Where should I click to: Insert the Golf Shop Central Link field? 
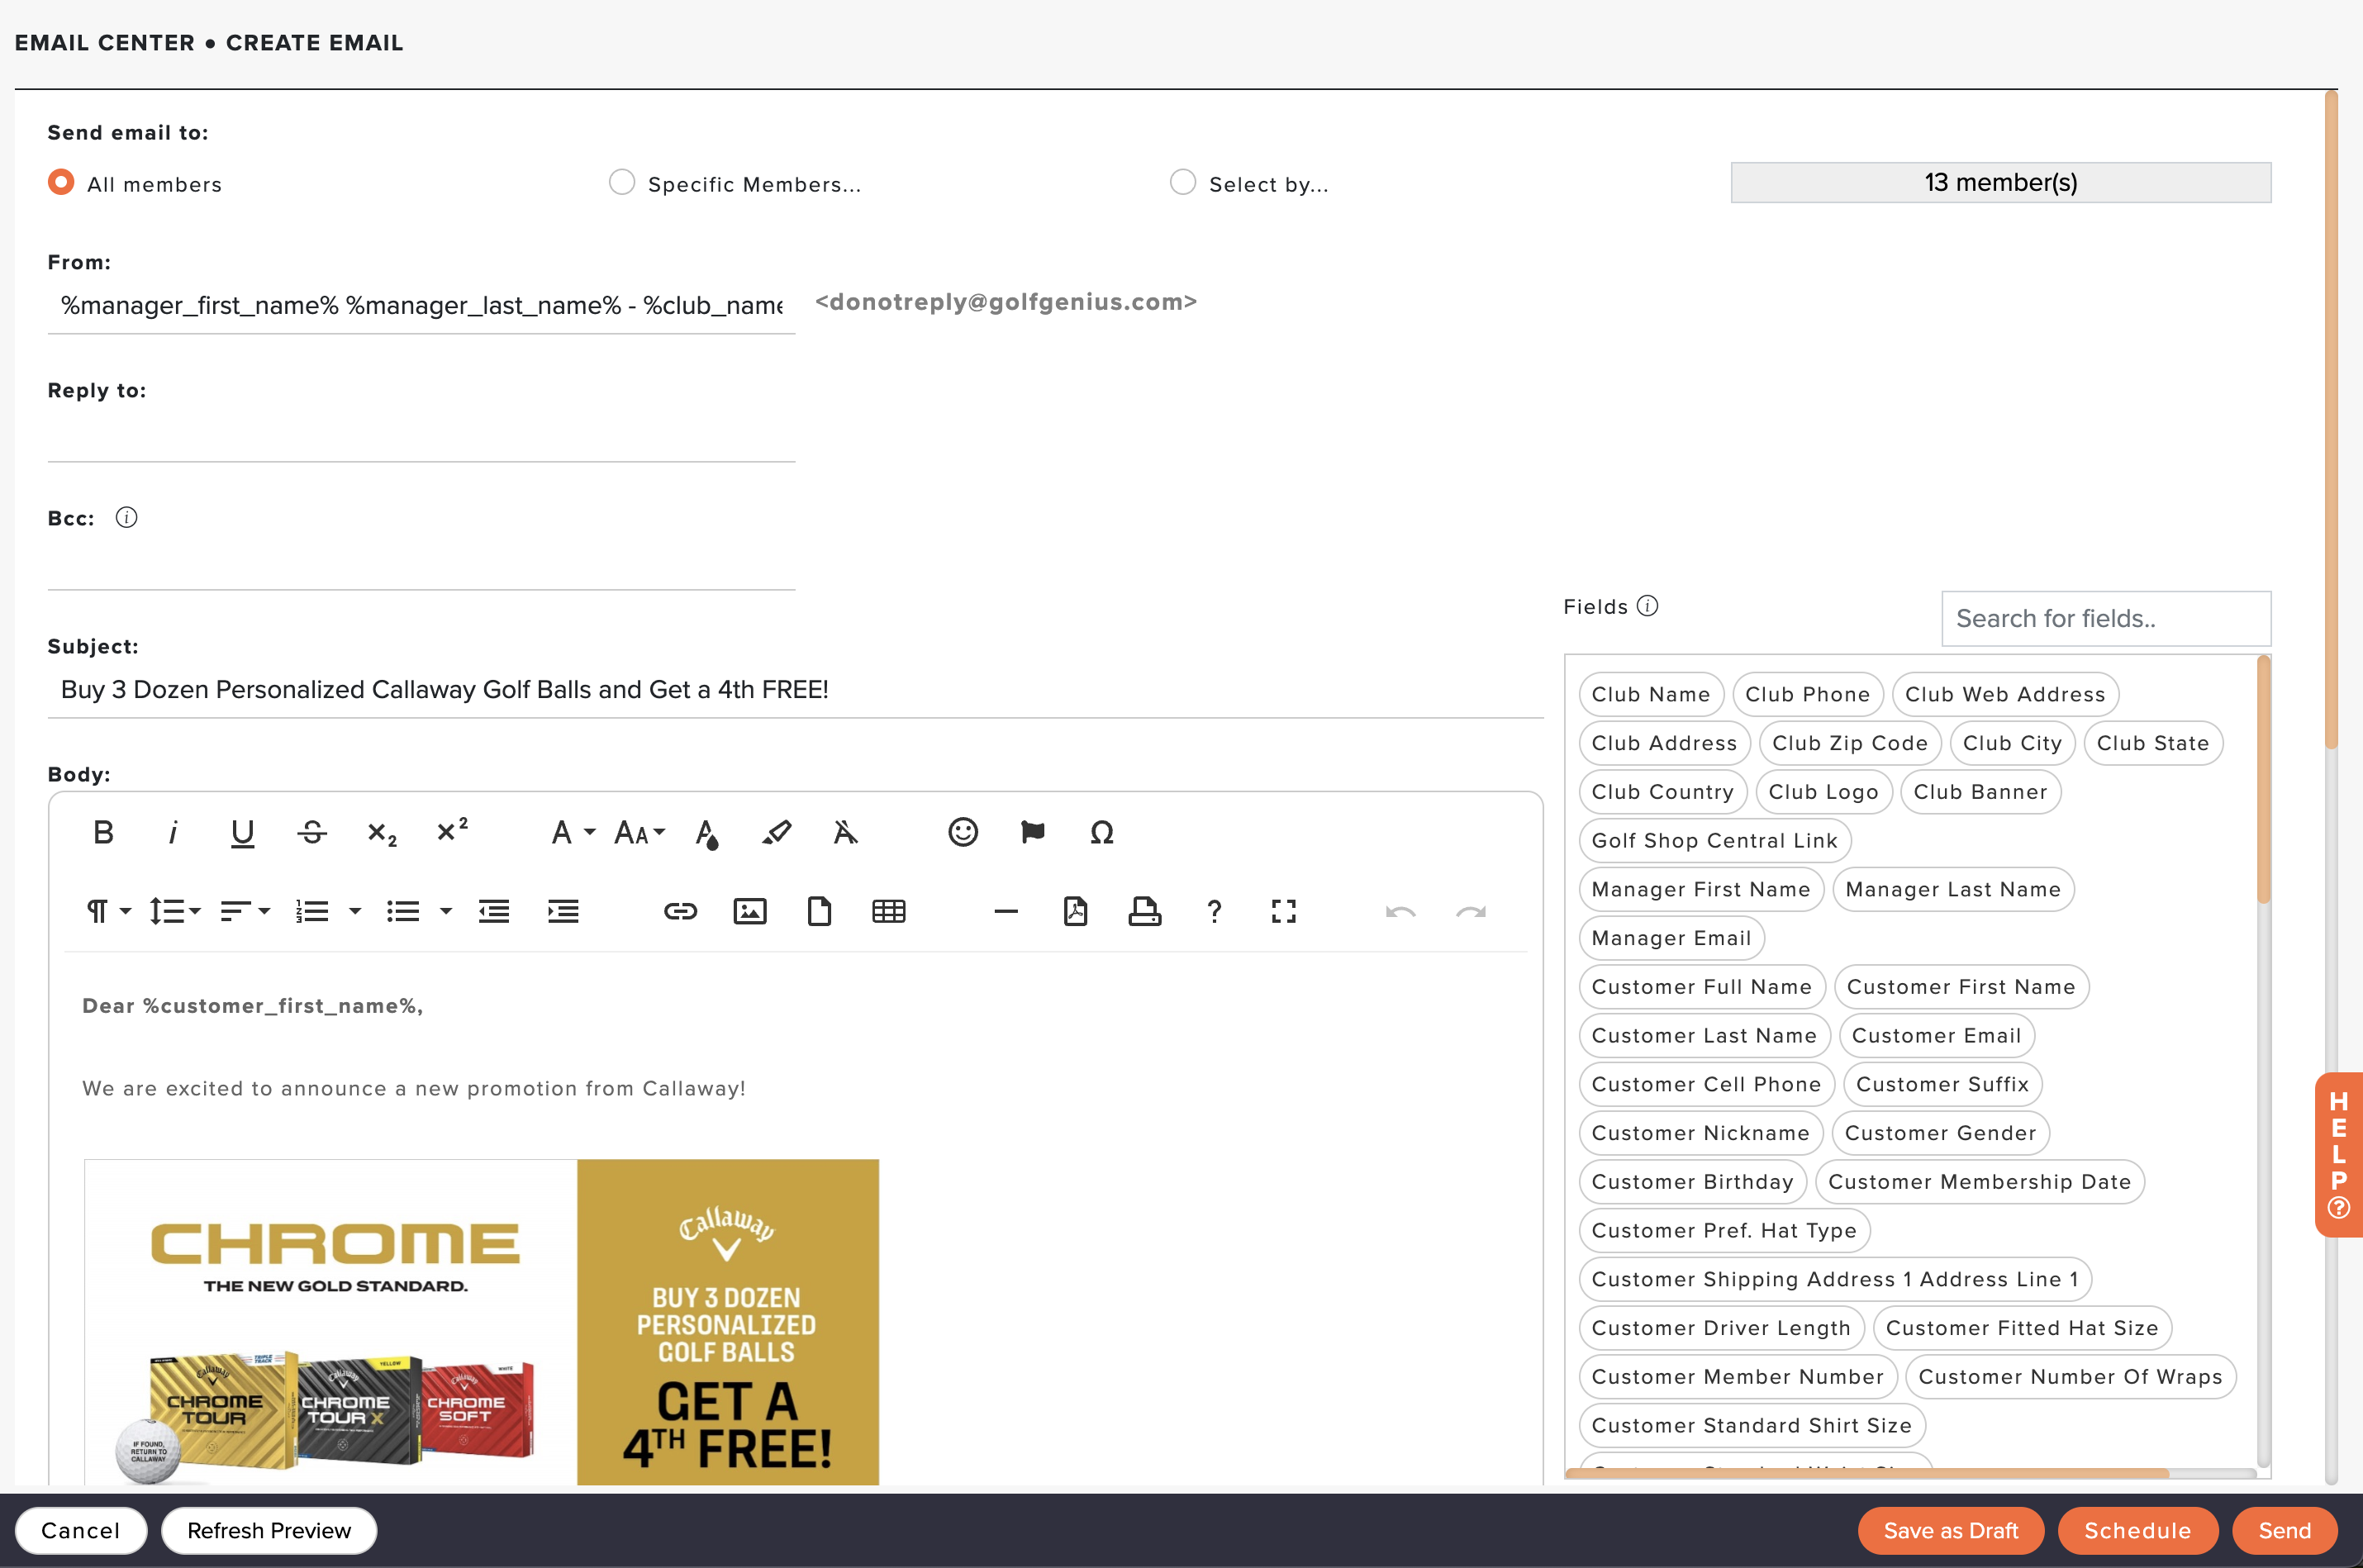(x=1715, y=840)
